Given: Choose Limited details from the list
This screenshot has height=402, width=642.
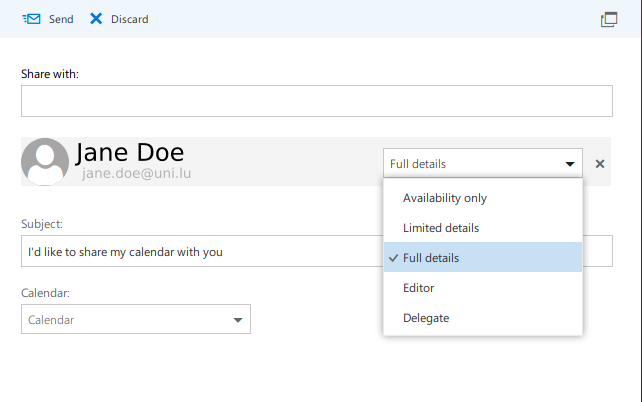Looking at the screenshot, I should point(441,228).
